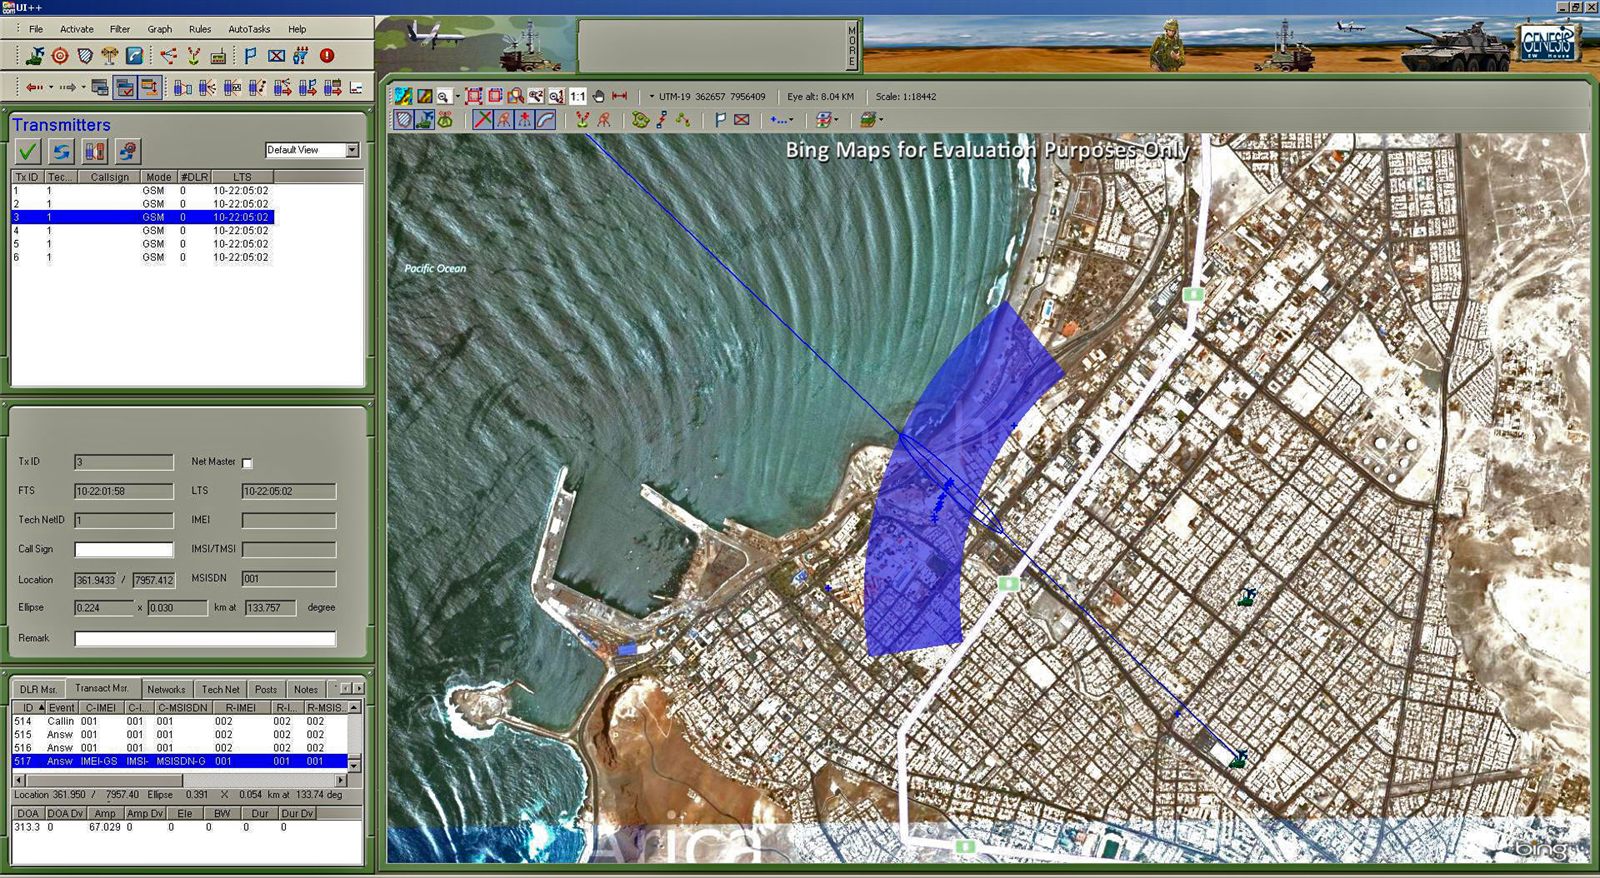Click the chart icon at end of second toolbar
The image size is (1600, 878).
(357, 88)
